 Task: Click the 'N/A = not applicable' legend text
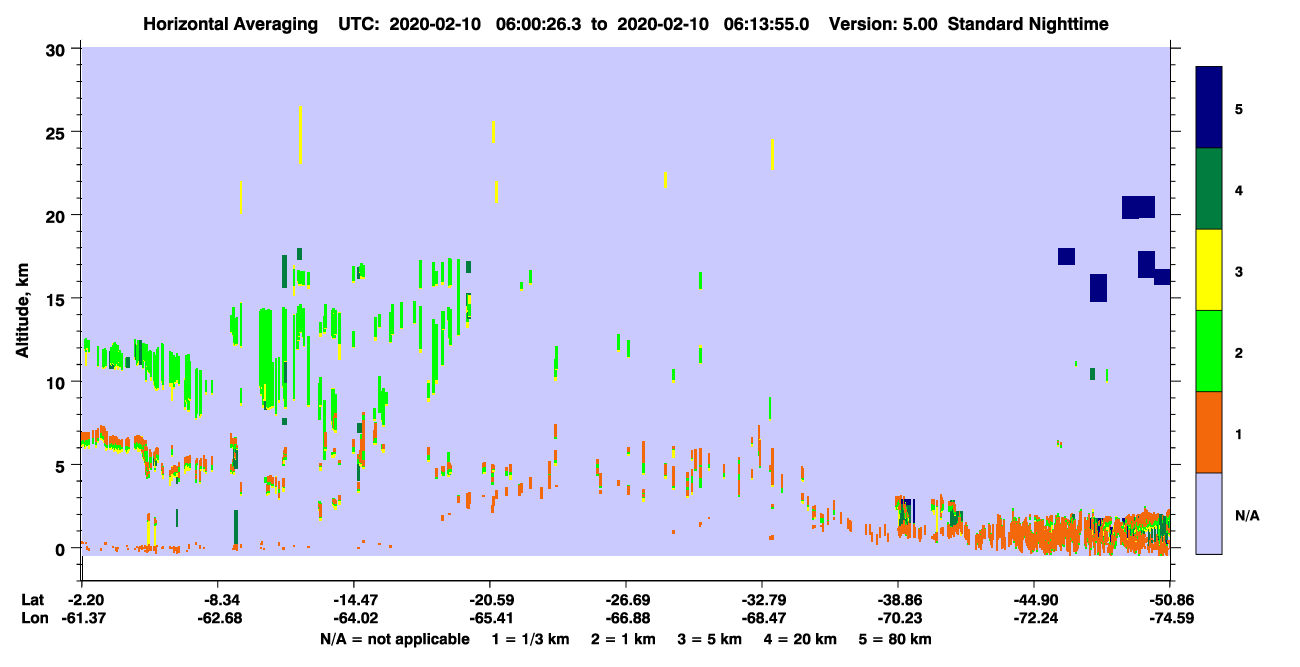point(394,639)
